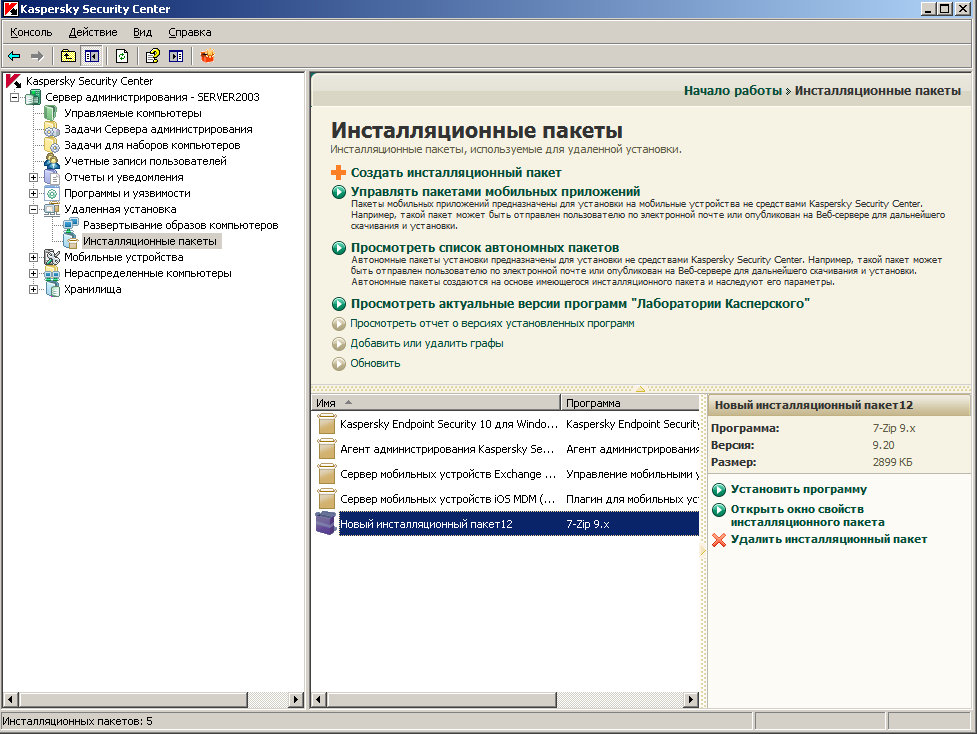Click the Help toolbar icon
The width and height of the screenshot is (977, 734).
coord(153,56)
